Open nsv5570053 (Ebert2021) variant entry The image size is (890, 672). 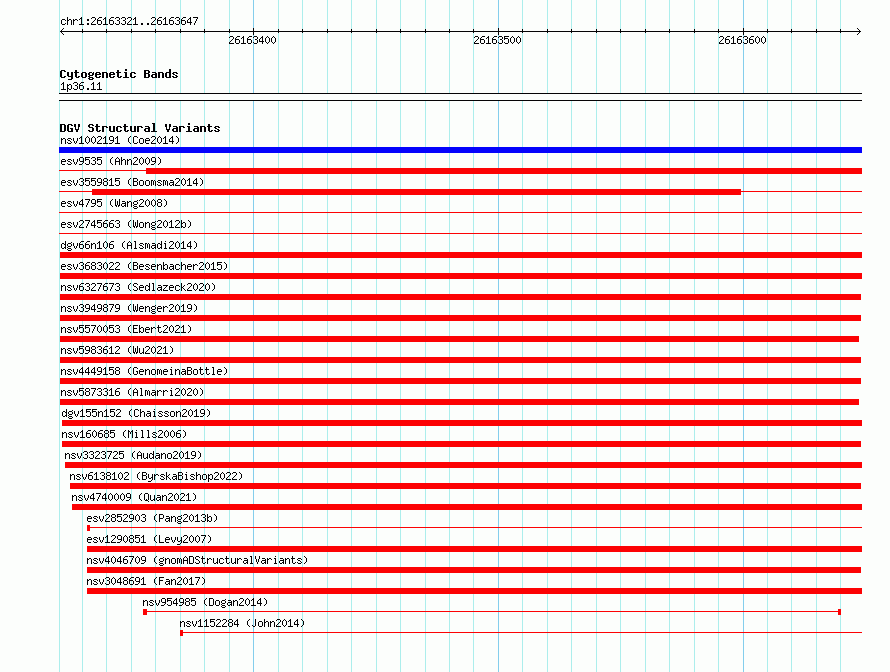pos(126,329)
